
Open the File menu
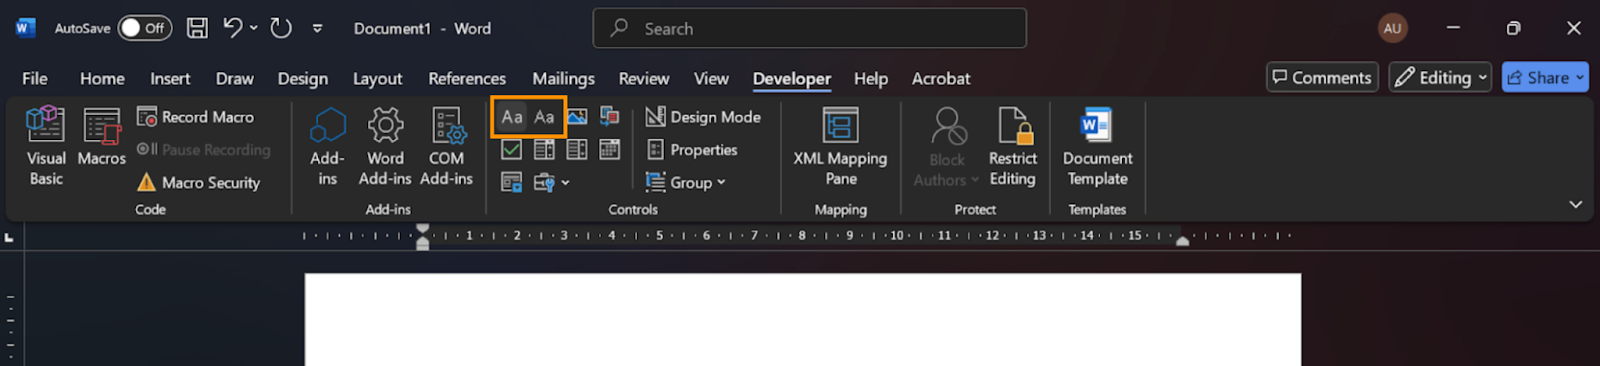pos(35,78)
